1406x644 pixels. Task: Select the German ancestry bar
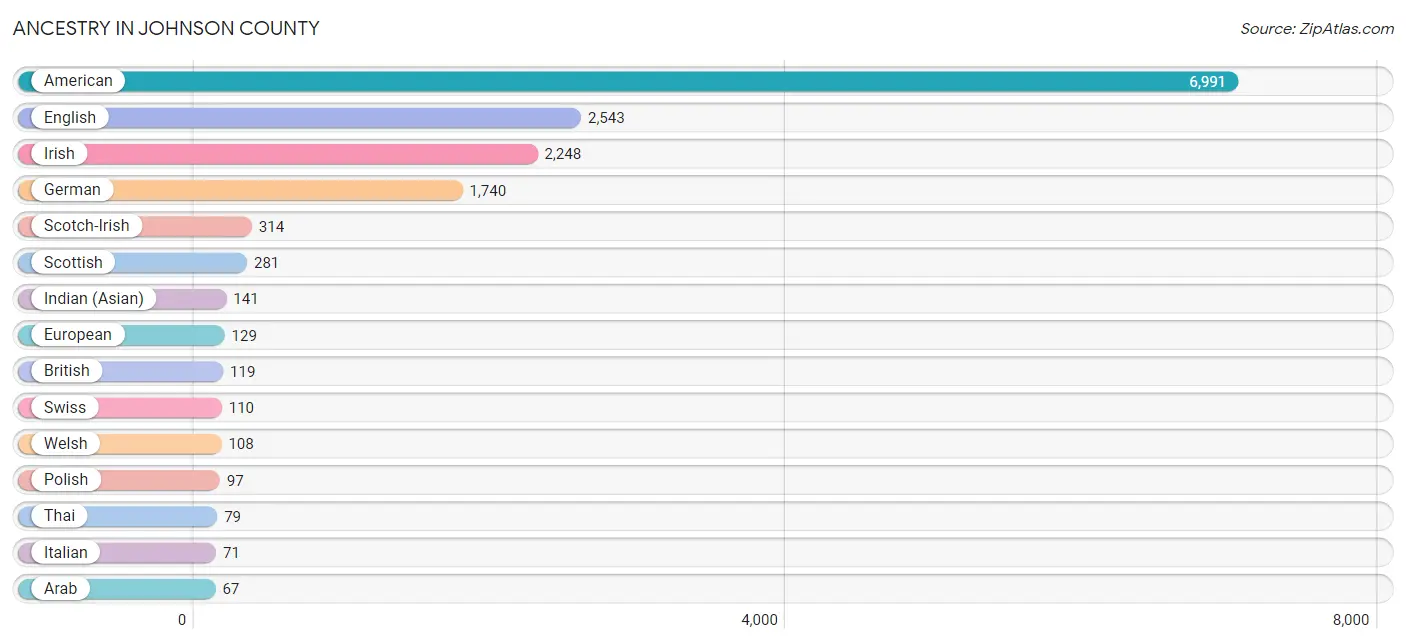point(241,190)
